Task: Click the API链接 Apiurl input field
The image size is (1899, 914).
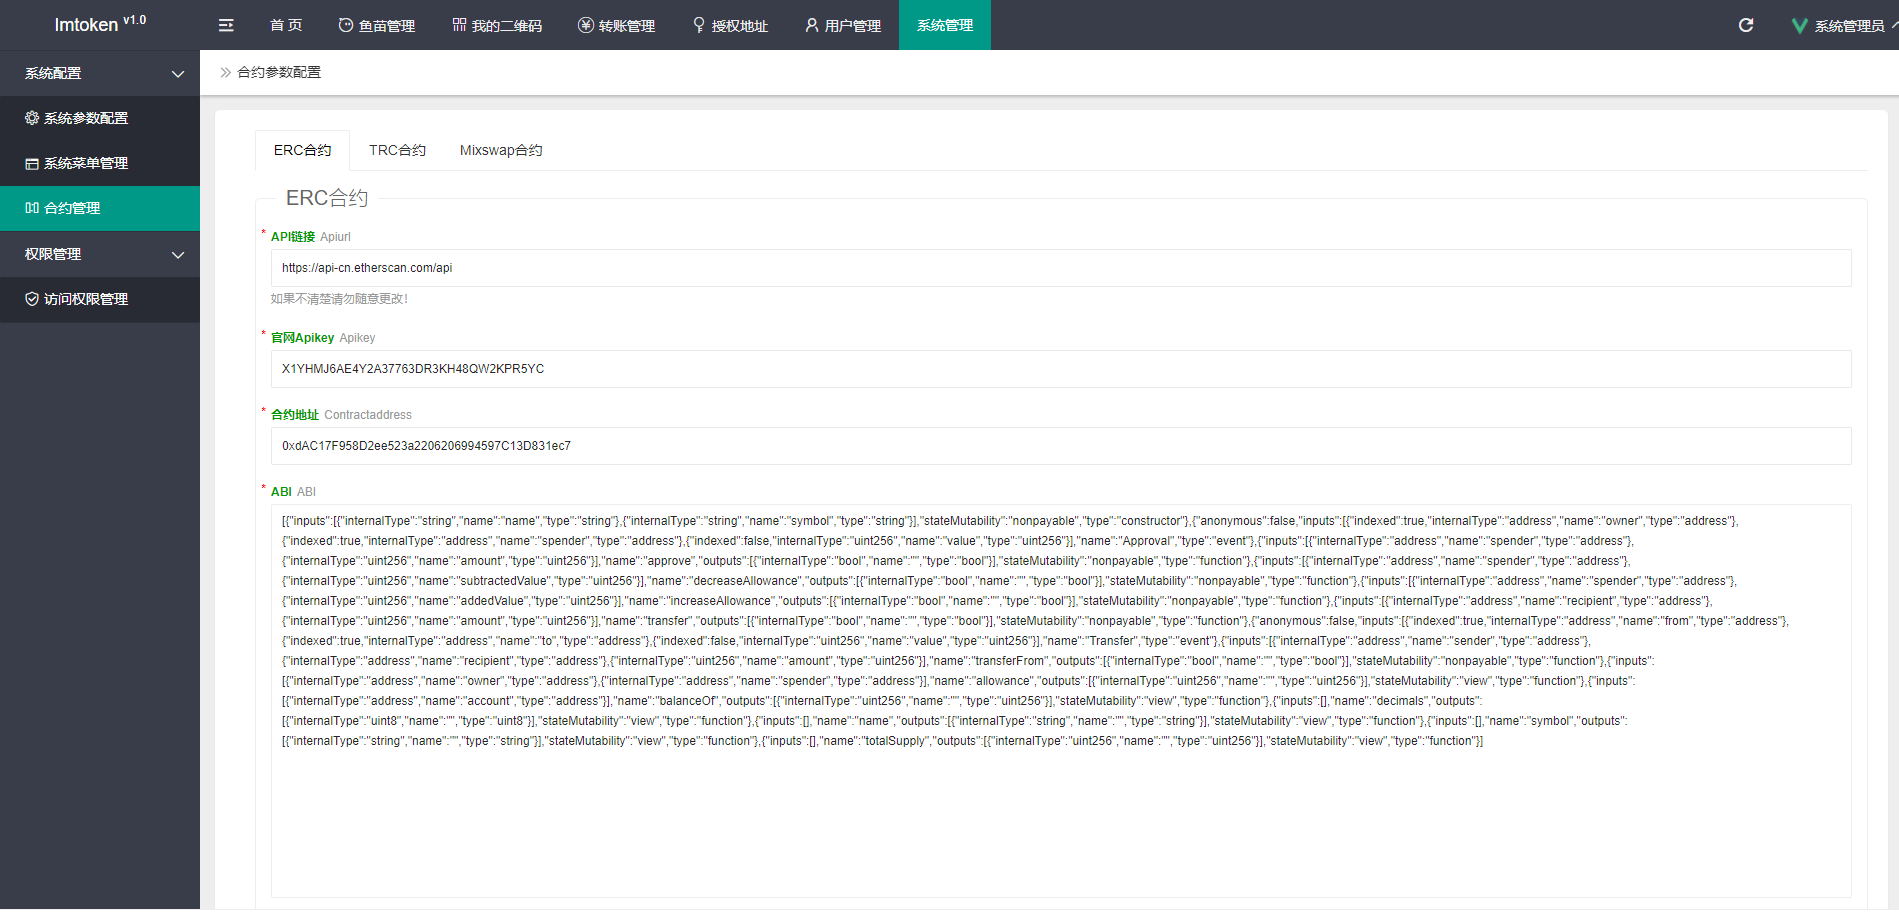Action: 1060,268
